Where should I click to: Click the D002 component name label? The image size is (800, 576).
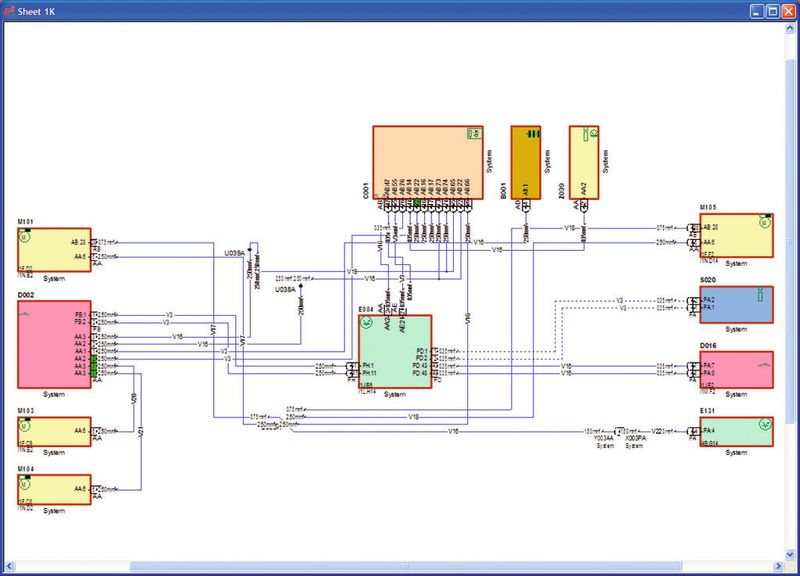pos(26,295)
